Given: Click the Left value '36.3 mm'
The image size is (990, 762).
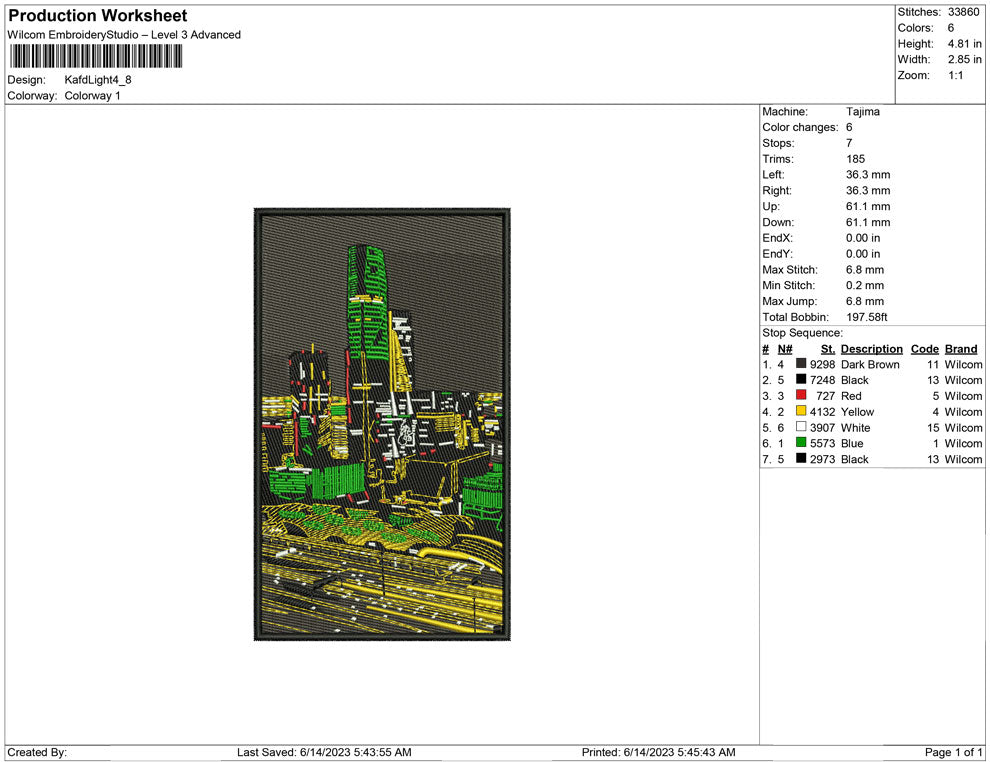Looking at the screenshot, I should coord(868,174).
